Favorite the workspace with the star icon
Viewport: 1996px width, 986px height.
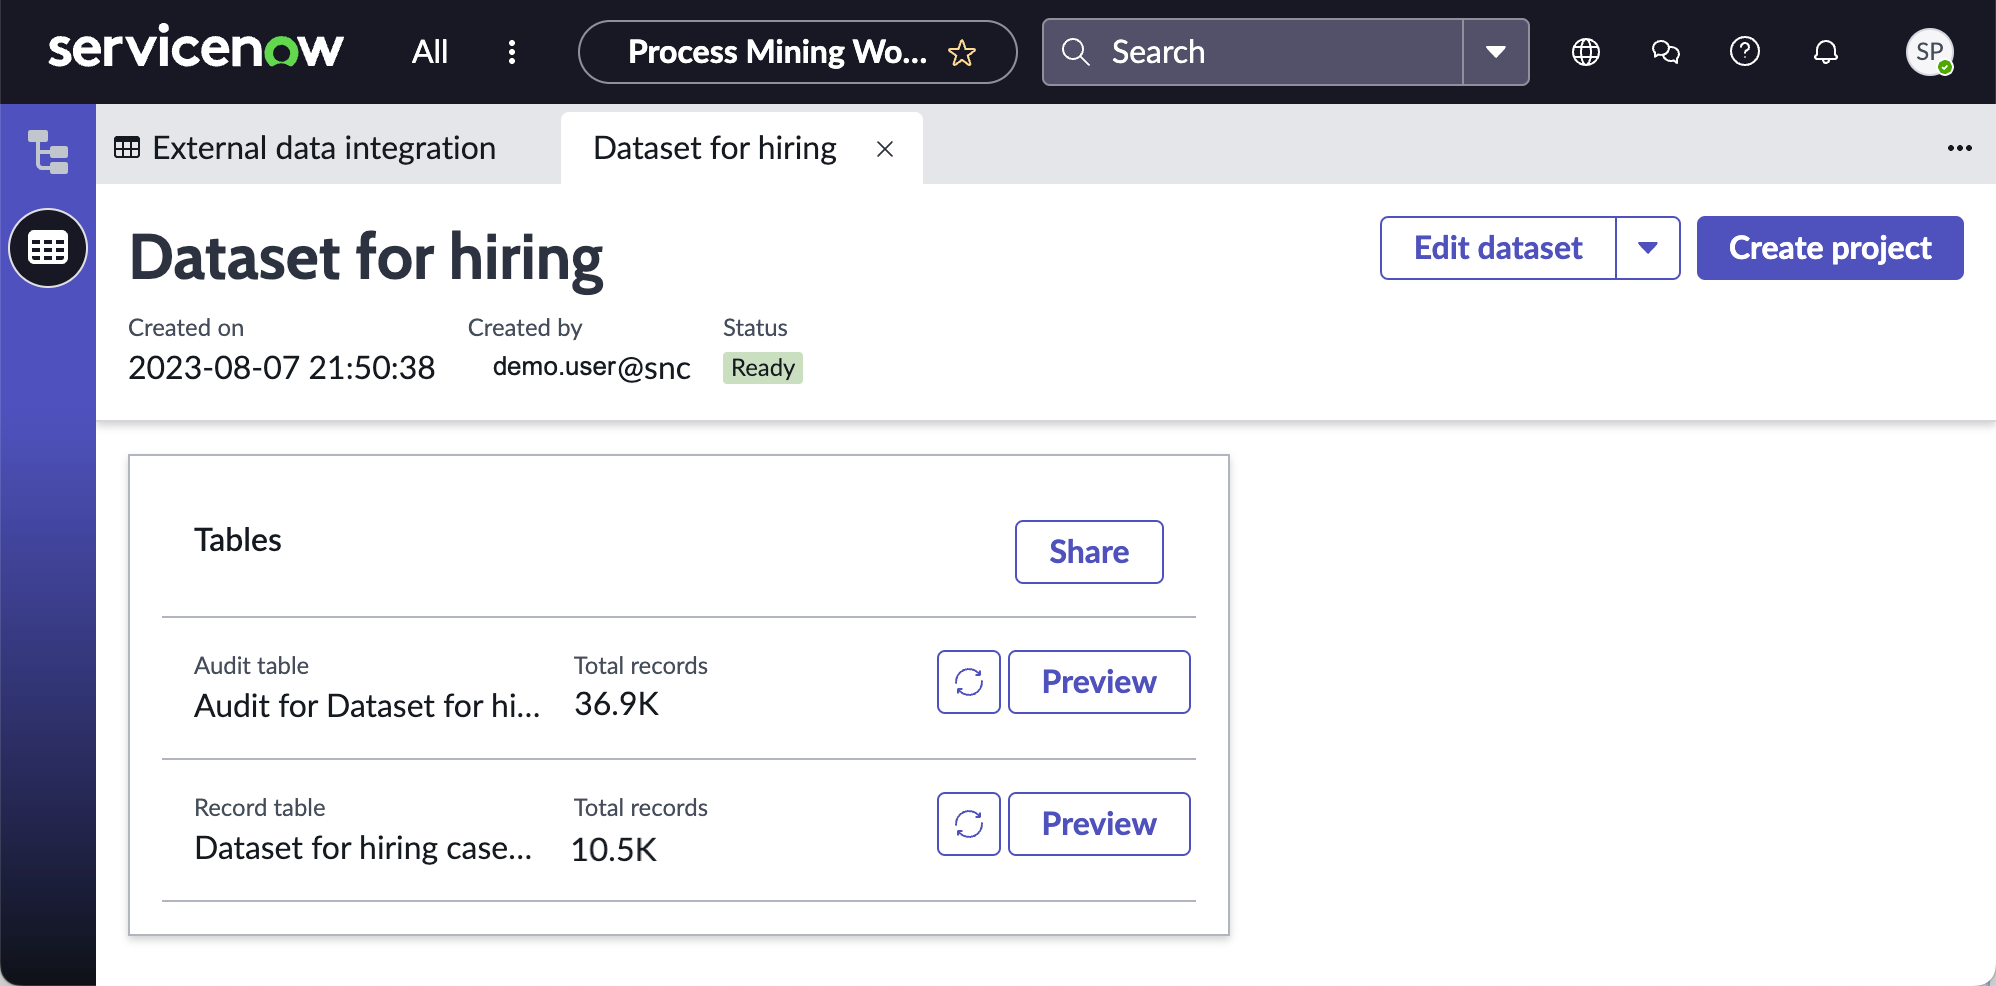point(962,52)
